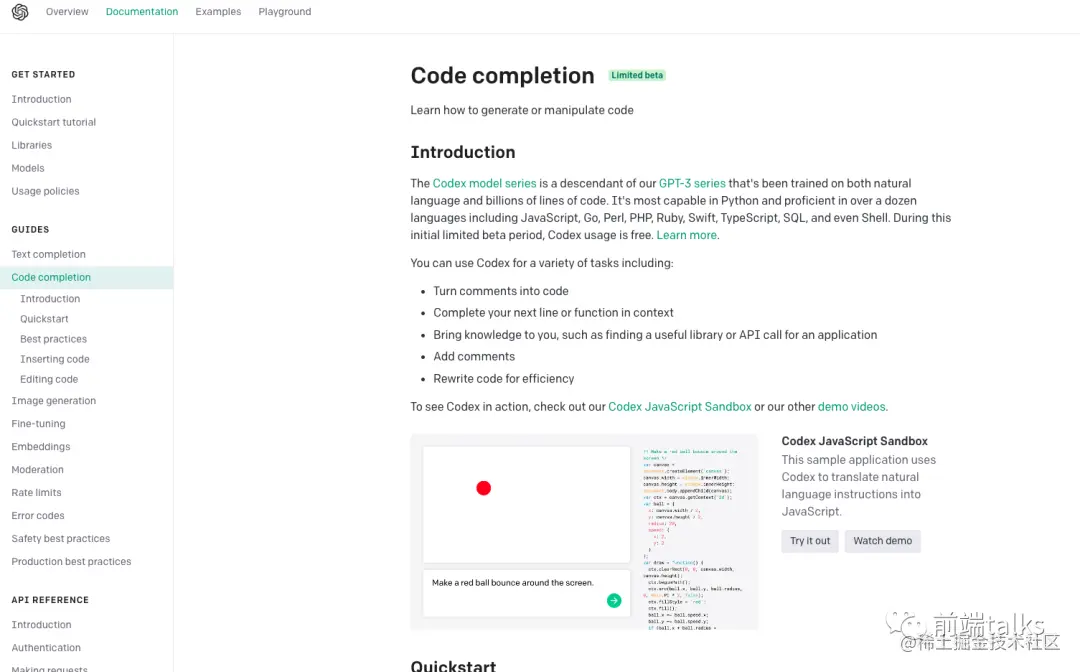Follow the GPT-3 series link
Viewport: 1080px width, 672px height.
pyautogui.click(x=692, y=183)
